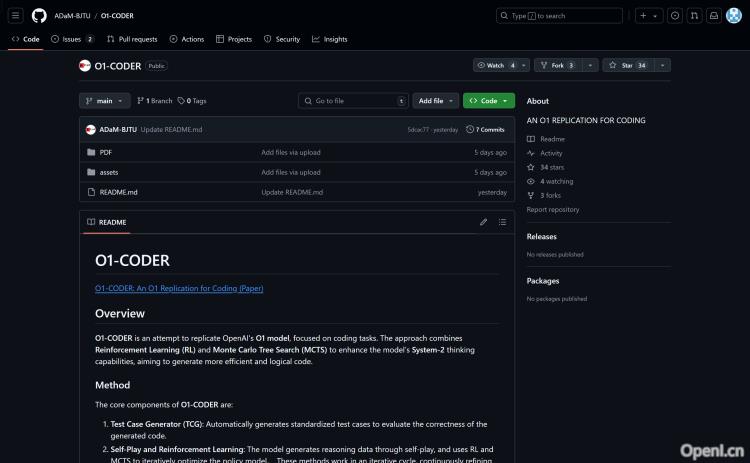The image size is (750, 463).
Task: Toggle Watch on this repository
Action: (497, 65)
